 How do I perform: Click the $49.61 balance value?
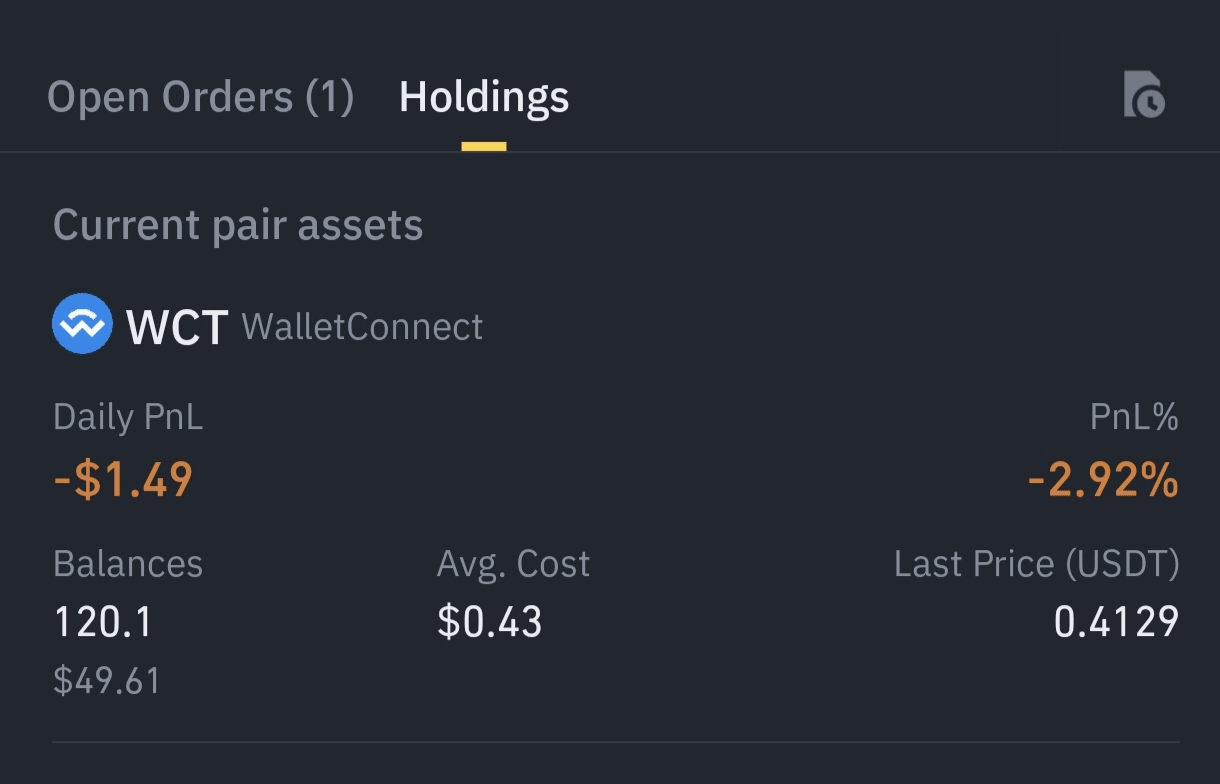coord(107,681)
